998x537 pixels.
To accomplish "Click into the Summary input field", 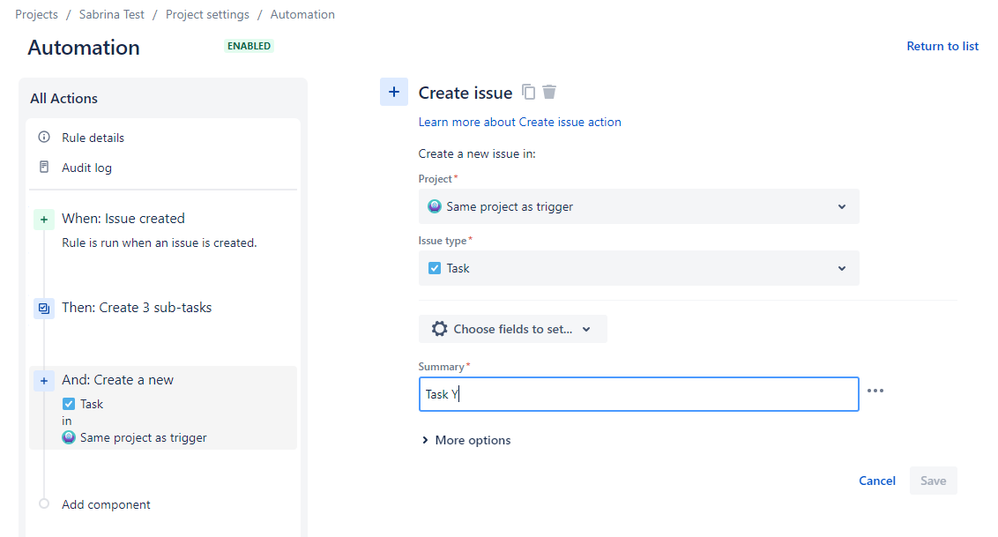I will pos(639,394).
